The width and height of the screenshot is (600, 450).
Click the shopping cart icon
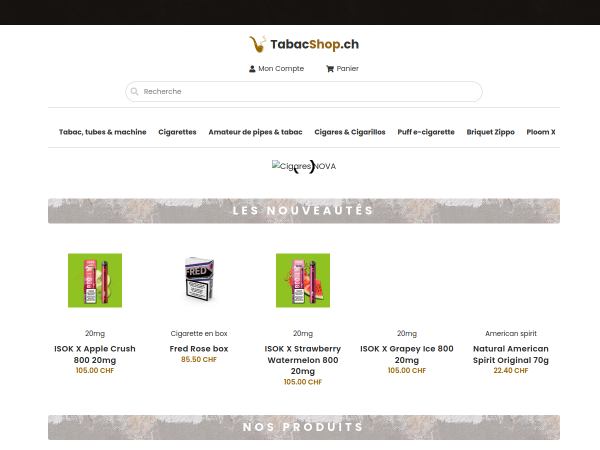click(x=329, y=69)
